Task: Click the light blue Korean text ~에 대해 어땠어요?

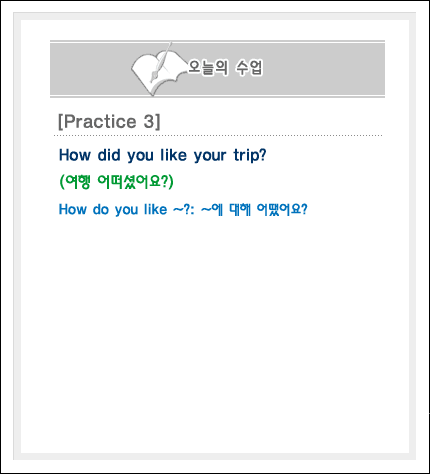Action: [x=254, y=210]
